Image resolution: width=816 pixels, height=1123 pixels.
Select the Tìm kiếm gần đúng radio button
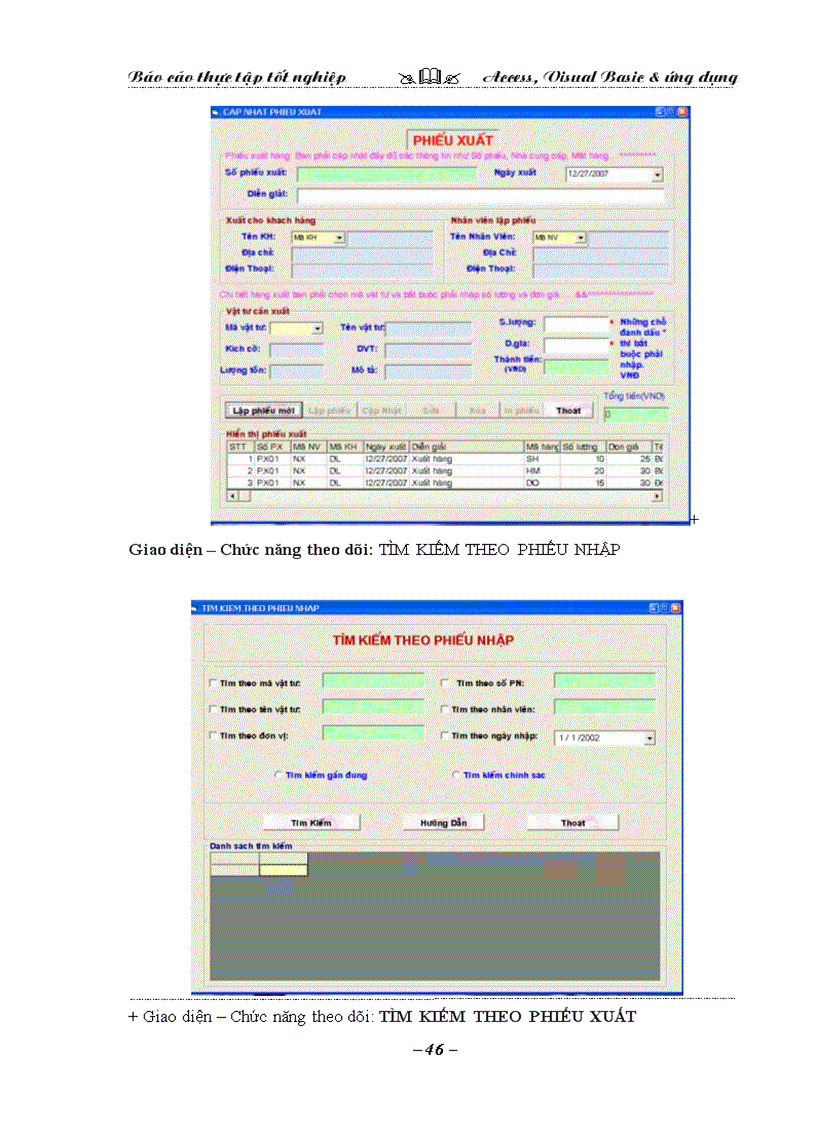tap(277, 774)
